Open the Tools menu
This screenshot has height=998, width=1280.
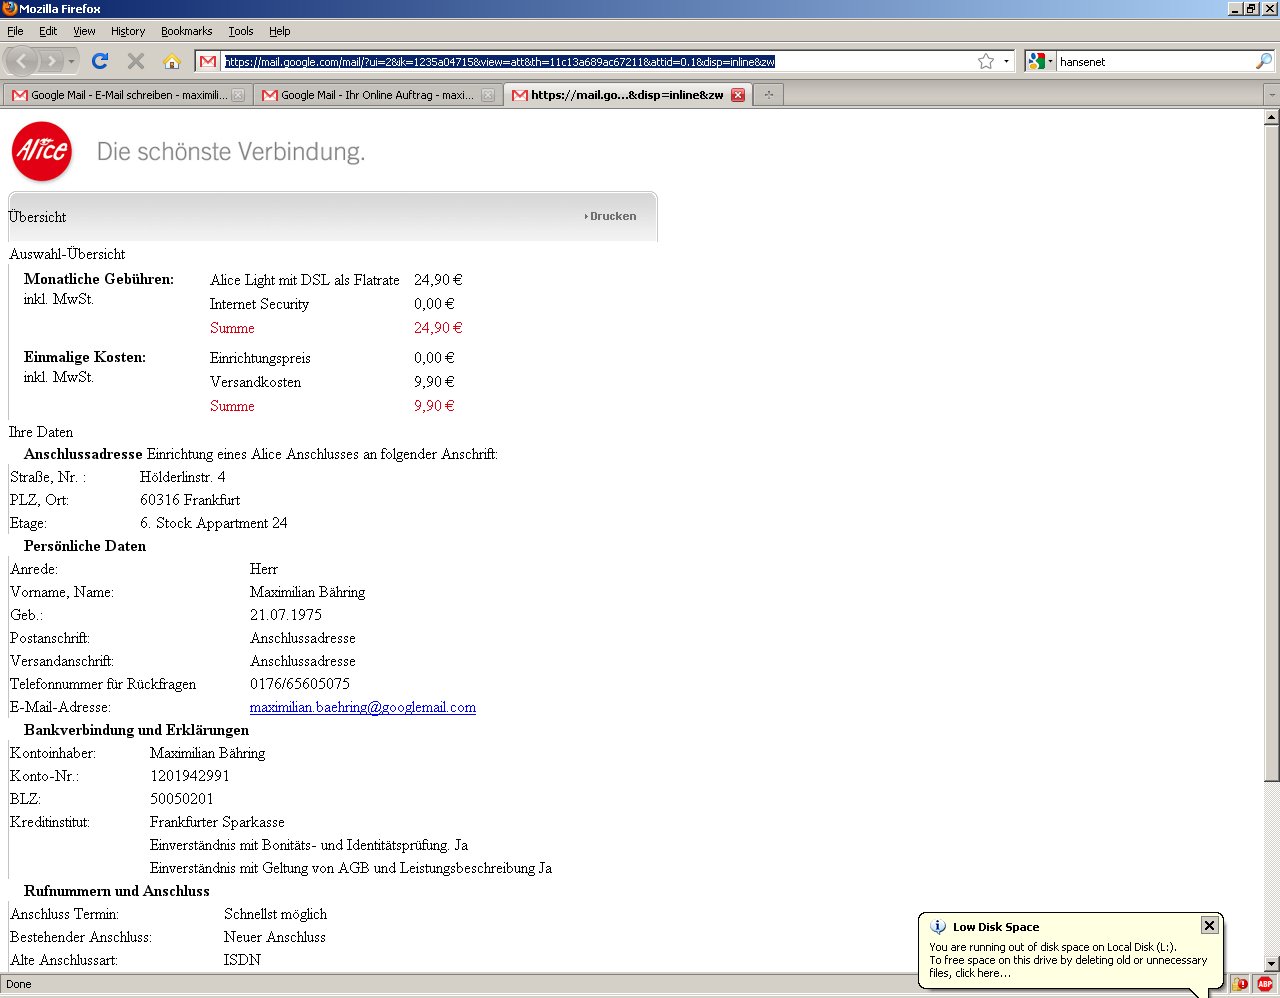[241, 31]
